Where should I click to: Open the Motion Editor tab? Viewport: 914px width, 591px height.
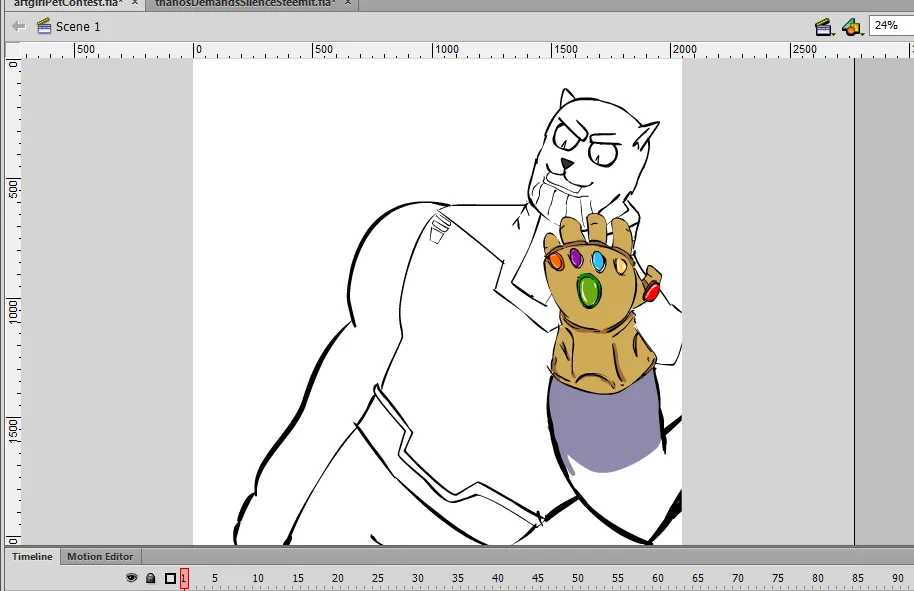tap(100, 557)
